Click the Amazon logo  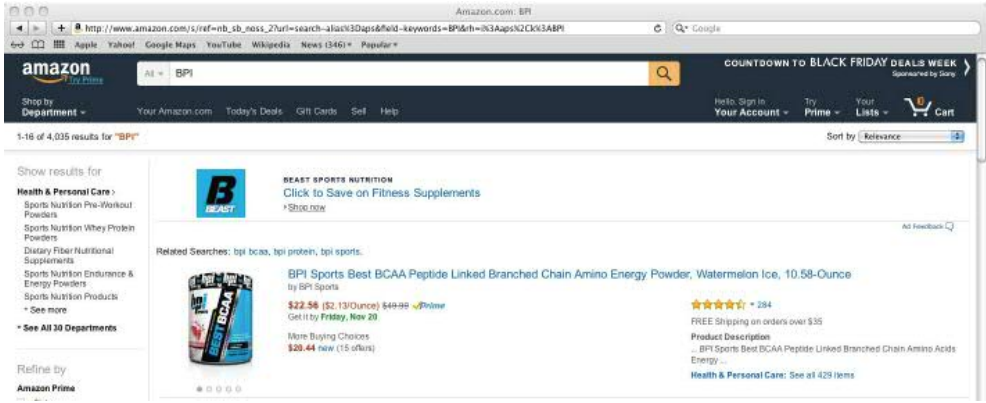point(50,71)
